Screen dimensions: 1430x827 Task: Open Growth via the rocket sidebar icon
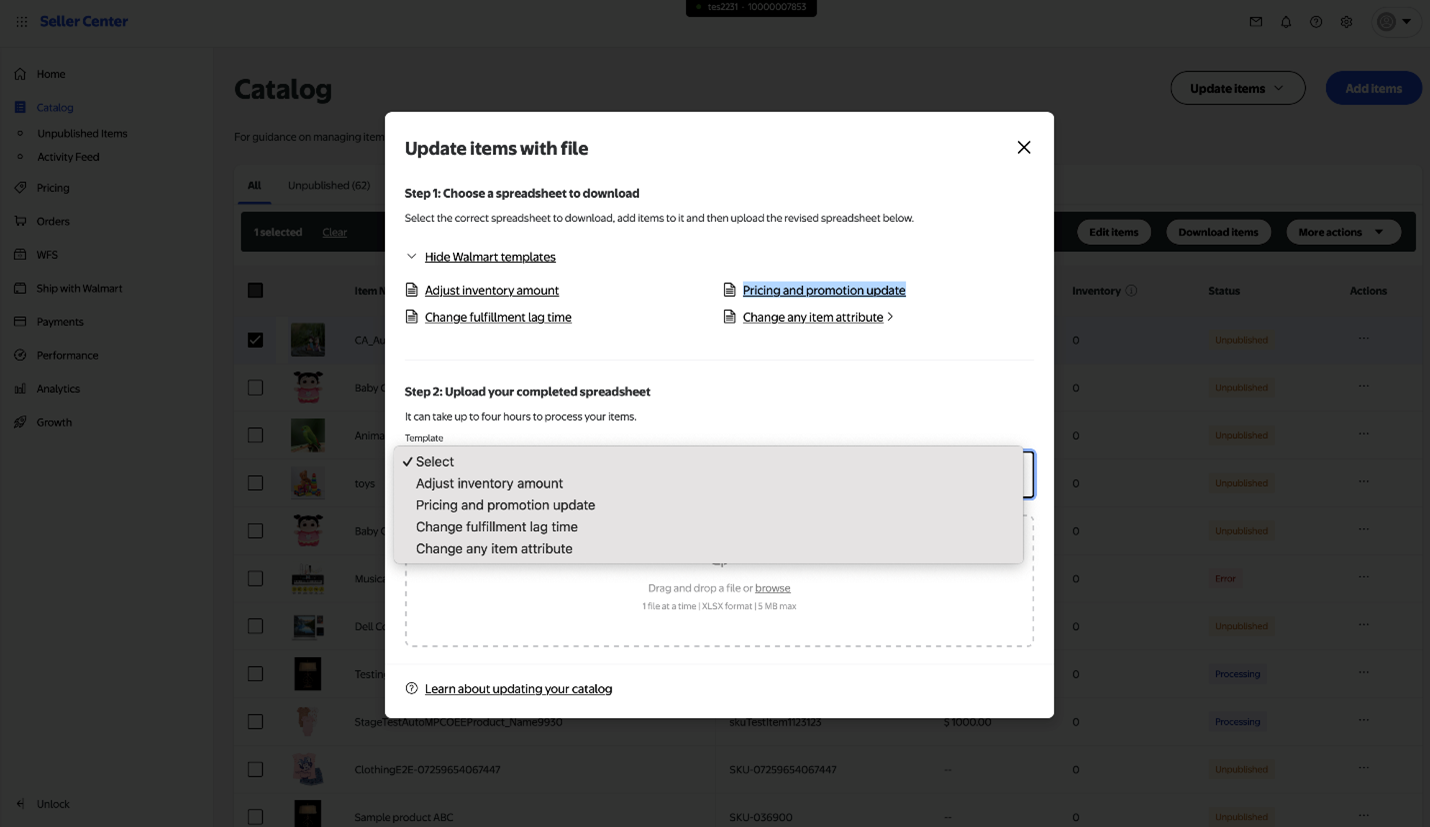[x=20, y=422]
